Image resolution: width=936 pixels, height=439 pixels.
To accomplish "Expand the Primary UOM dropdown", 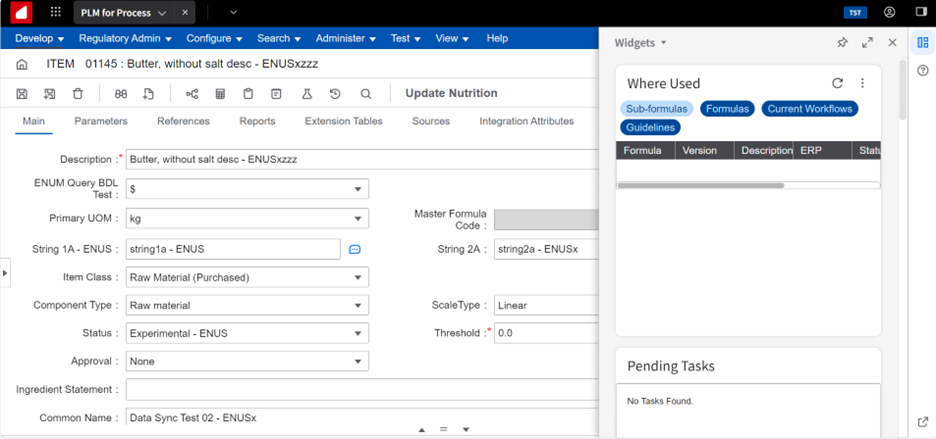I will coord(358,219).
